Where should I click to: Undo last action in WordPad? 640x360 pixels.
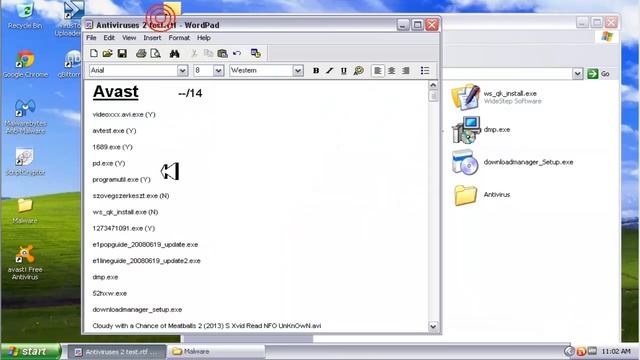237,53
